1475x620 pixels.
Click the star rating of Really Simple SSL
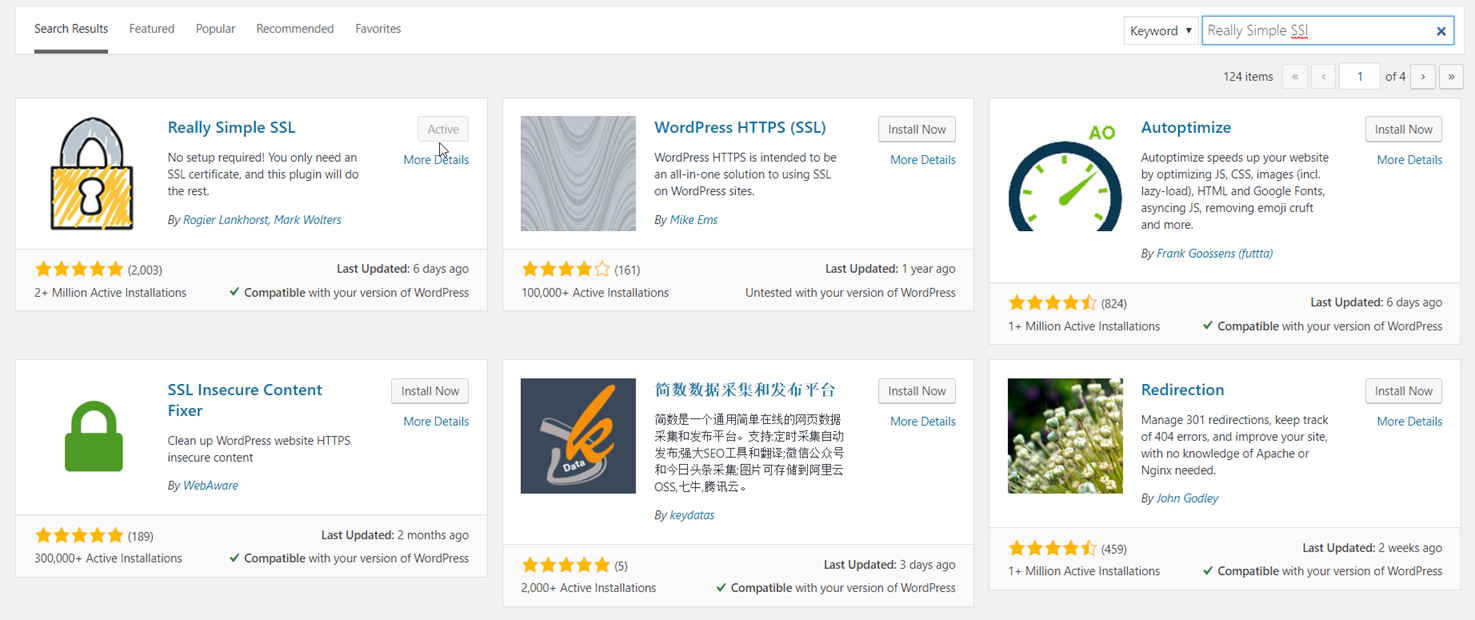(x=79, y=269)
